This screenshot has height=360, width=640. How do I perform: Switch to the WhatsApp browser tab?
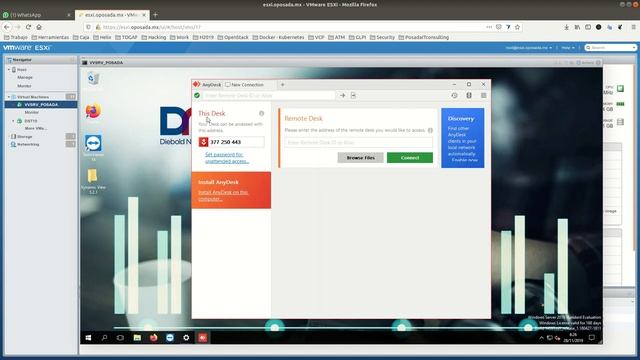point(36,15)
